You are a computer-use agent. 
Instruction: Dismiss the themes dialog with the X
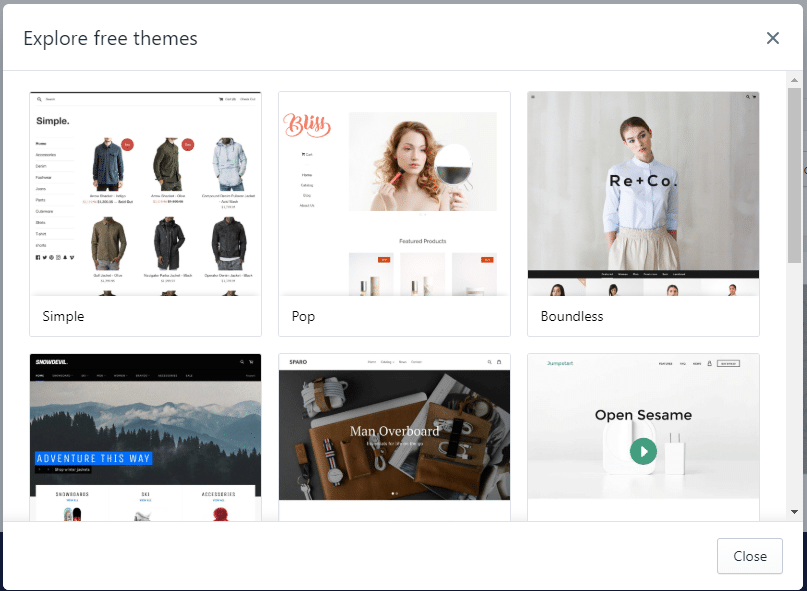pyautogui.click(x=772, y=38)
